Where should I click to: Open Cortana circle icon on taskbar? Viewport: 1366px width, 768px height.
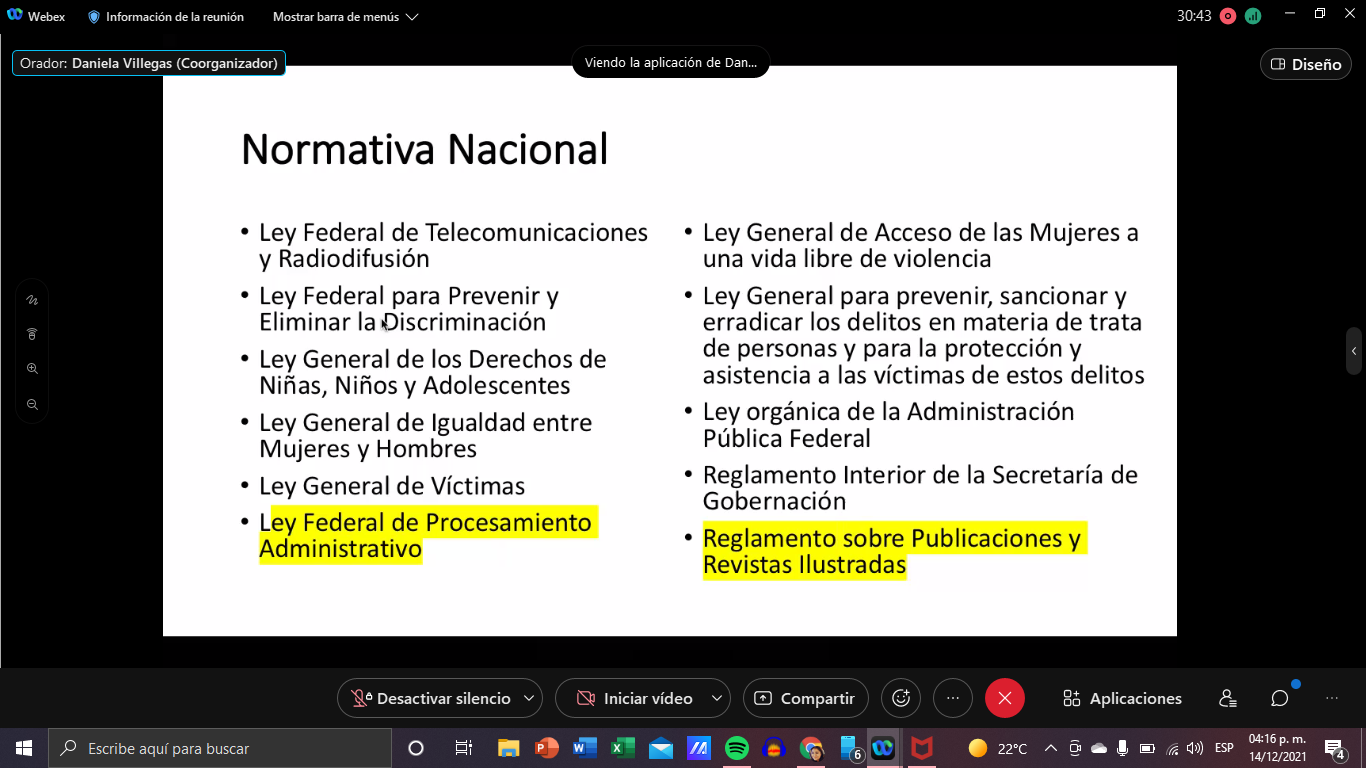[x=416, y=748]
